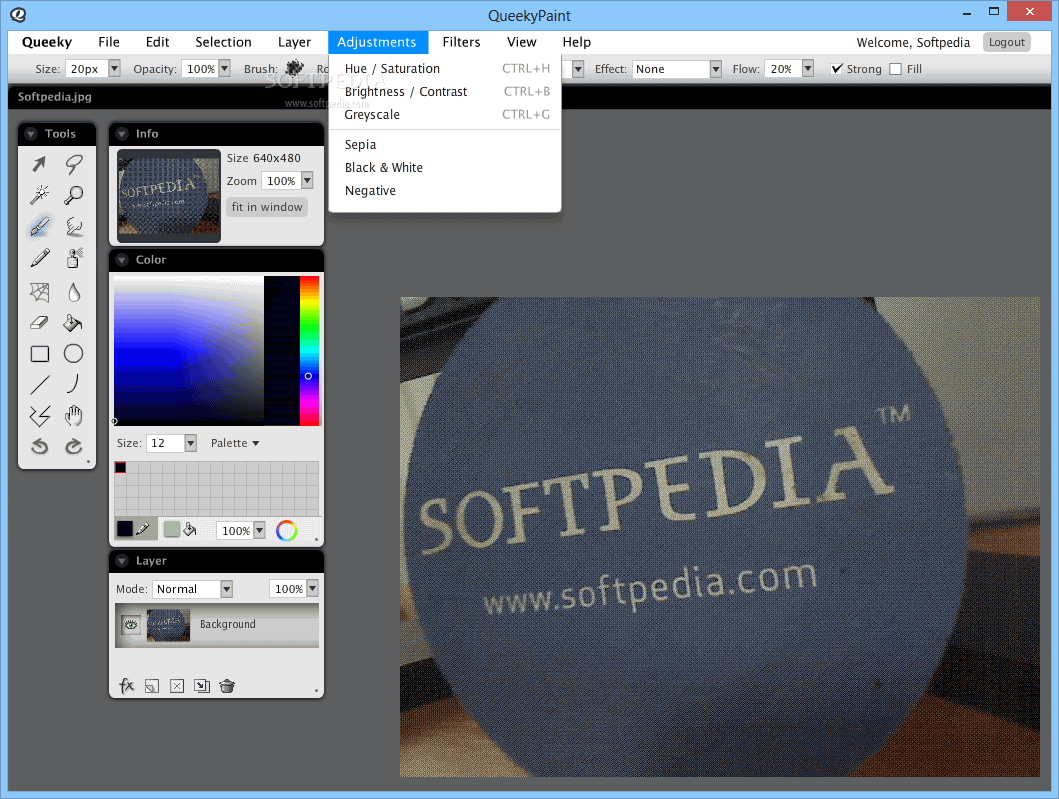Open the brush Size dropdown
This screenshot has width=1059, height=799.
coord(114,68)
